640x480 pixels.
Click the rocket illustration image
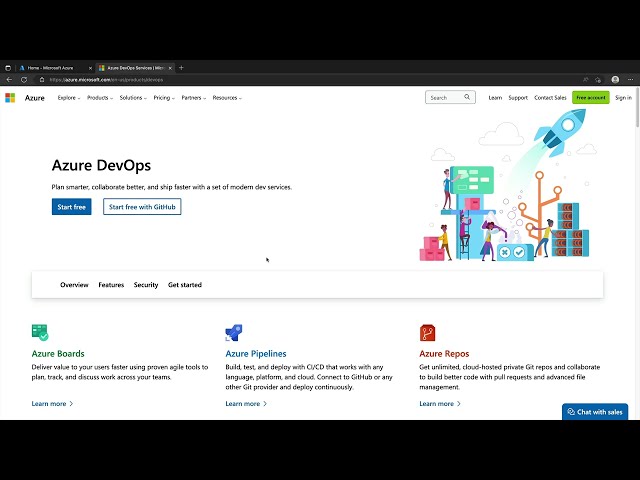(x=504, y=185)
